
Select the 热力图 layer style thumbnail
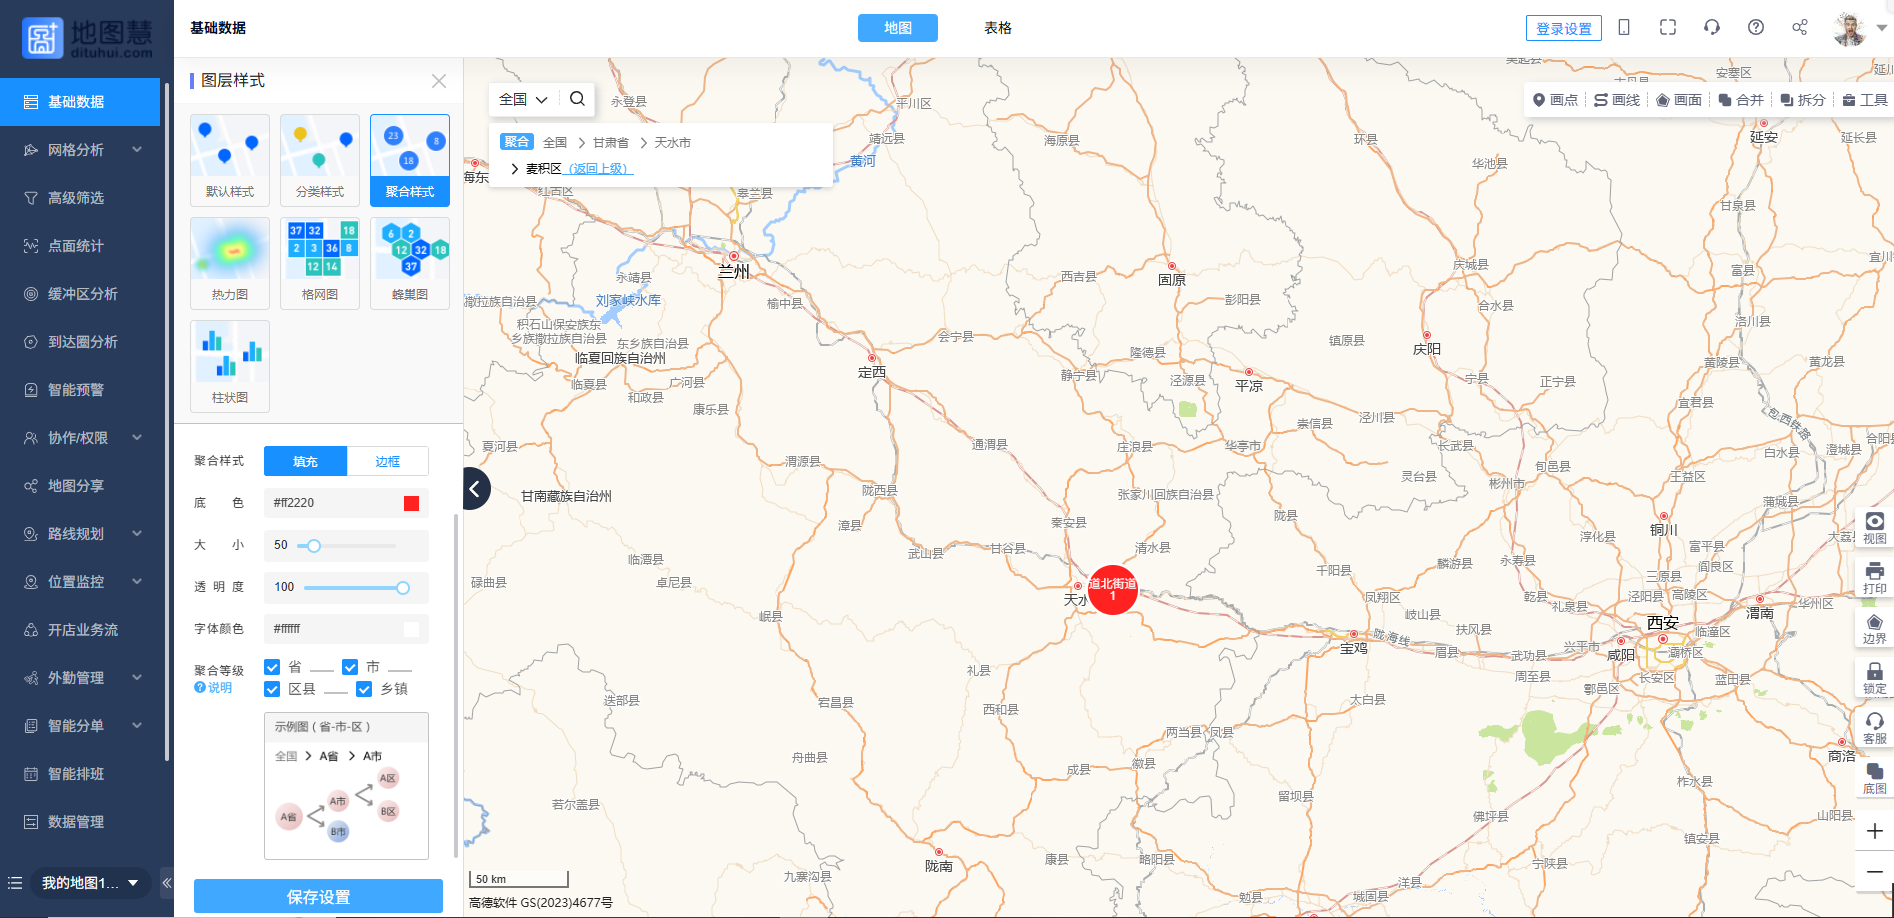pos(230,262)
